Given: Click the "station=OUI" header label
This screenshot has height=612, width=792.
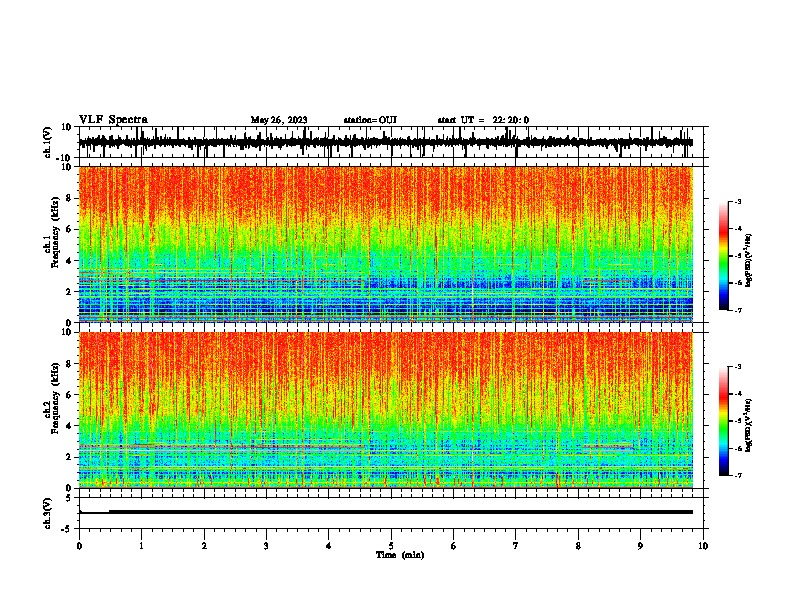Looking at the screenshot, I should point(370,120).
